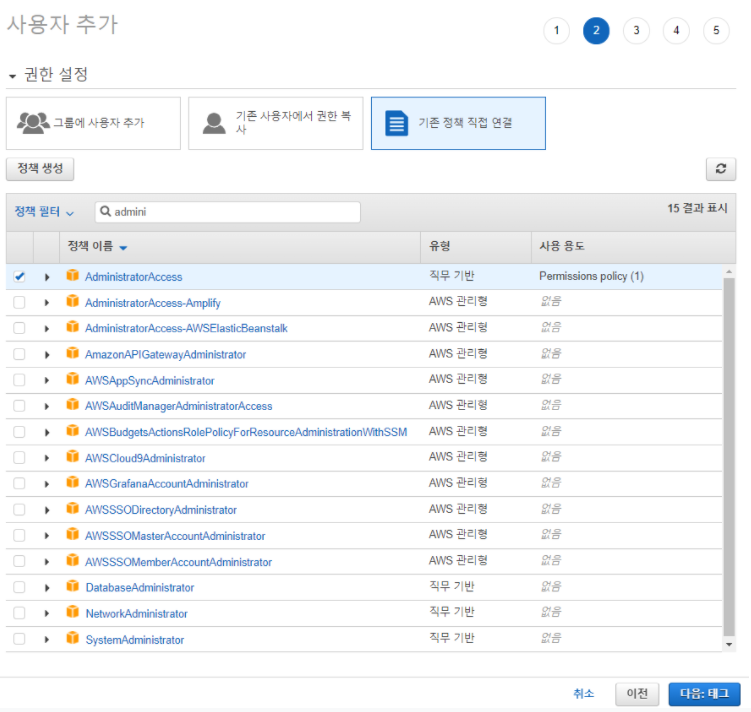Click the document icon for attaching policies
Image resolution: width=751 pixels, height=712 pixels.
[x=397, y=124]
